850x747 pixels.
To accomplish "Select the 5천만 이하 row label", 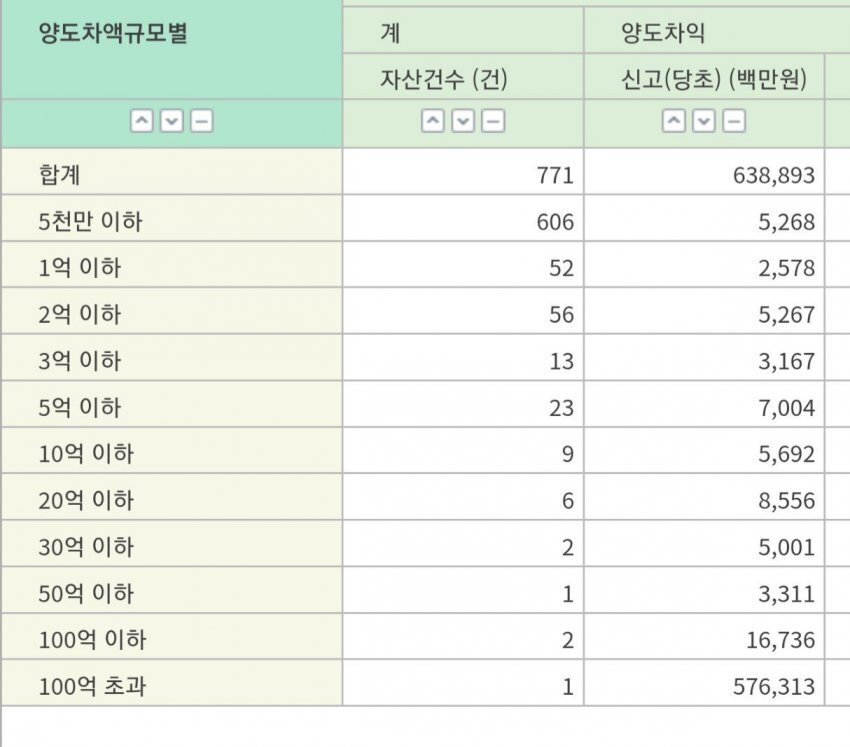I will (90, 222).
